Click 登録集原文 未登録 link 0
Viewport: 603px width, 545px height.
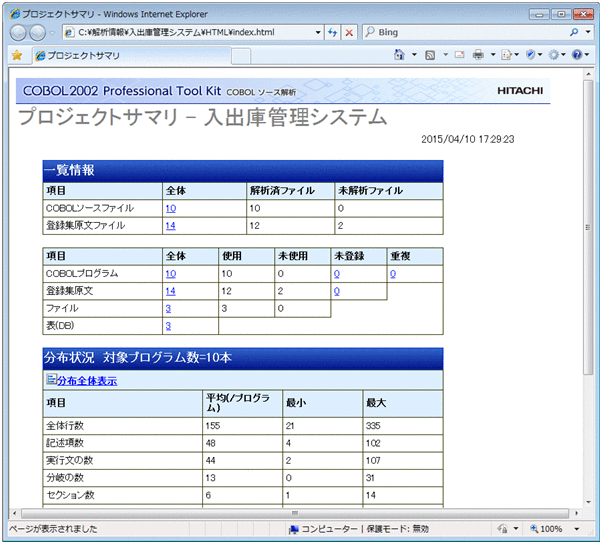tap(336, 291)
